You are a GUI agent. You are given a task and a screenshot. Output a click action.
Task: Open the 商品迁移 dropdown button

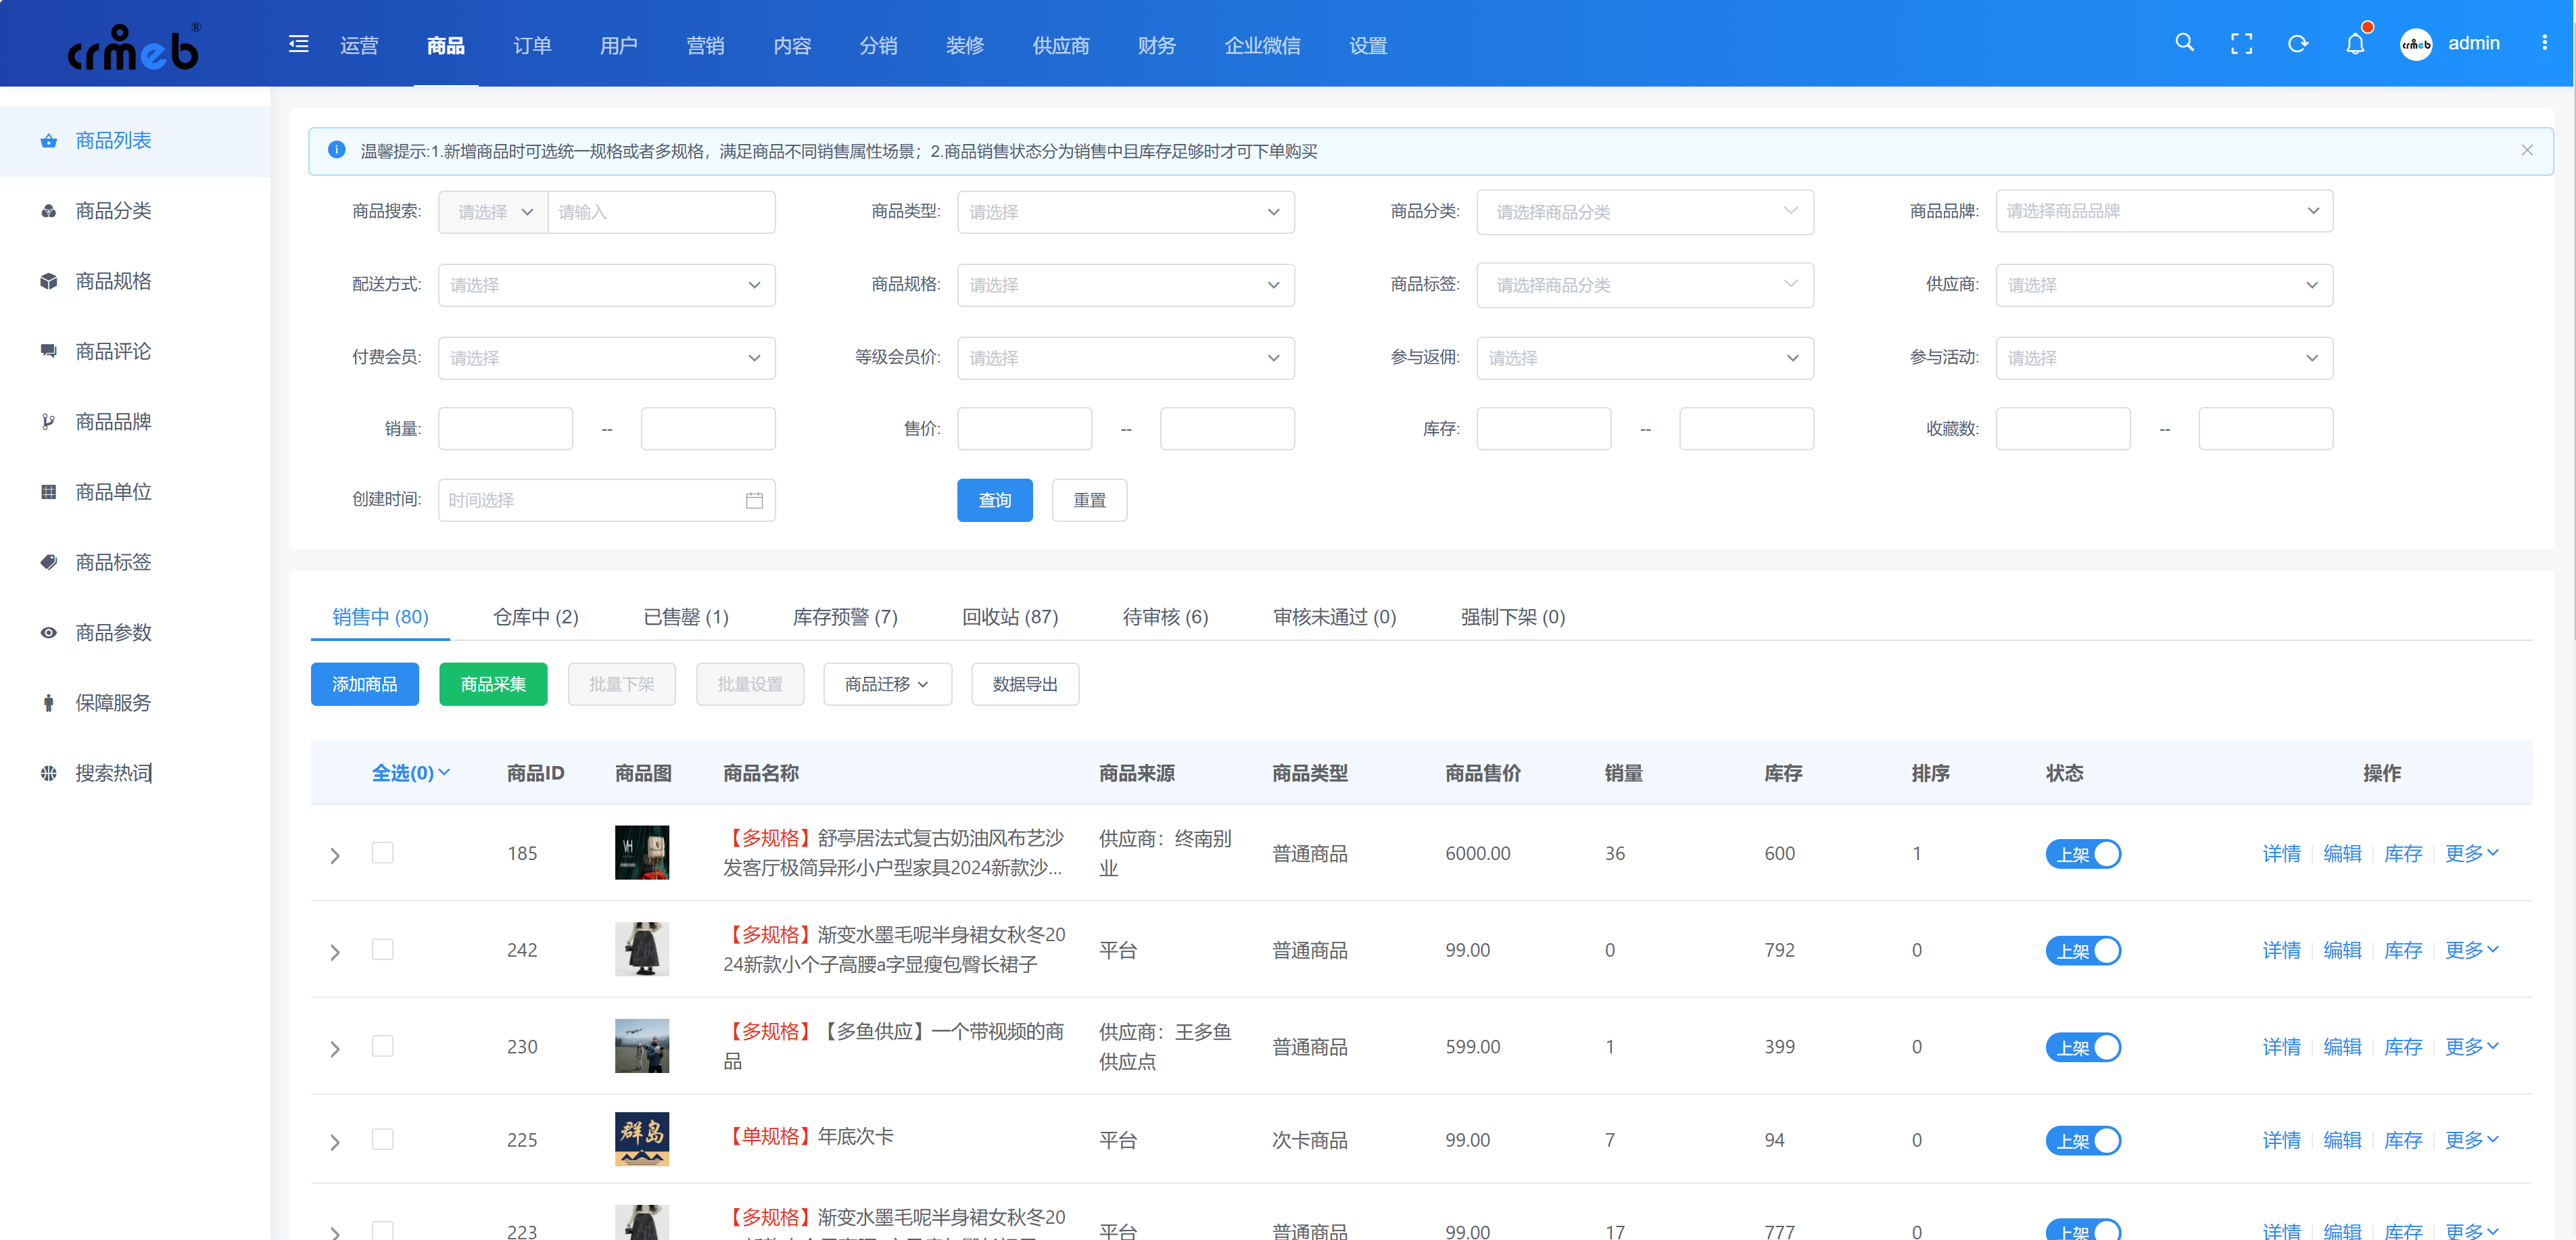pos(887,684)
